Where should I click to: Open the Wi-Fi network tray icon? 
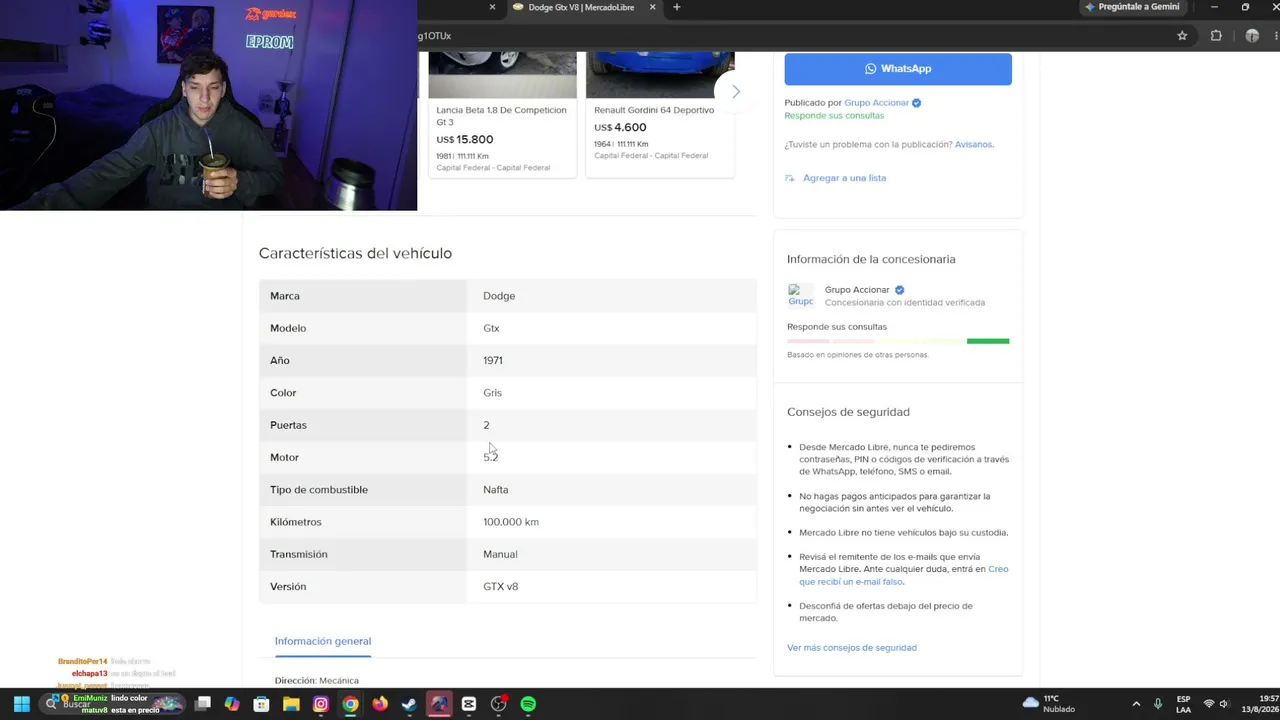point(1208,704)
